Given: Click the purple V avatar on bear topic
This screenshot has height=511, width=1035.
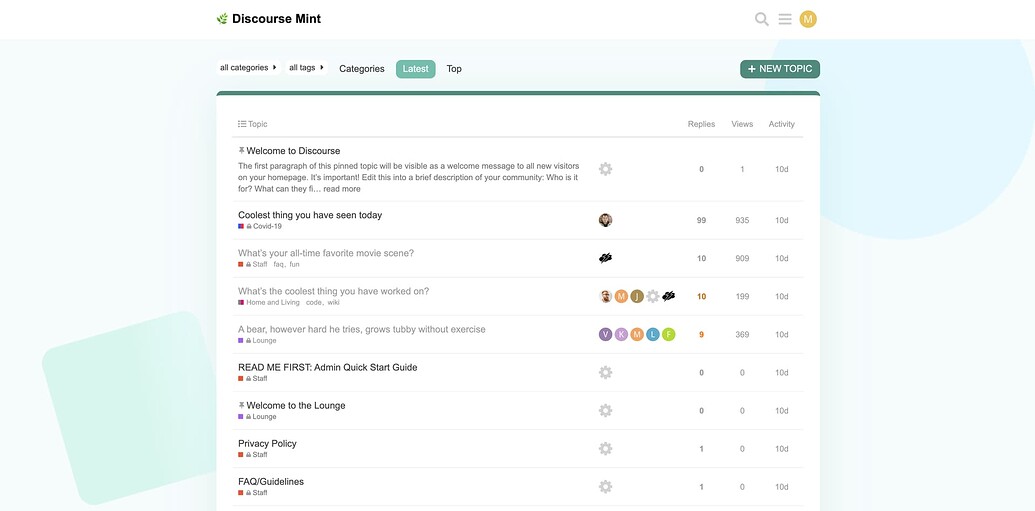Looking at the screenshot, I should pos(605,334).
